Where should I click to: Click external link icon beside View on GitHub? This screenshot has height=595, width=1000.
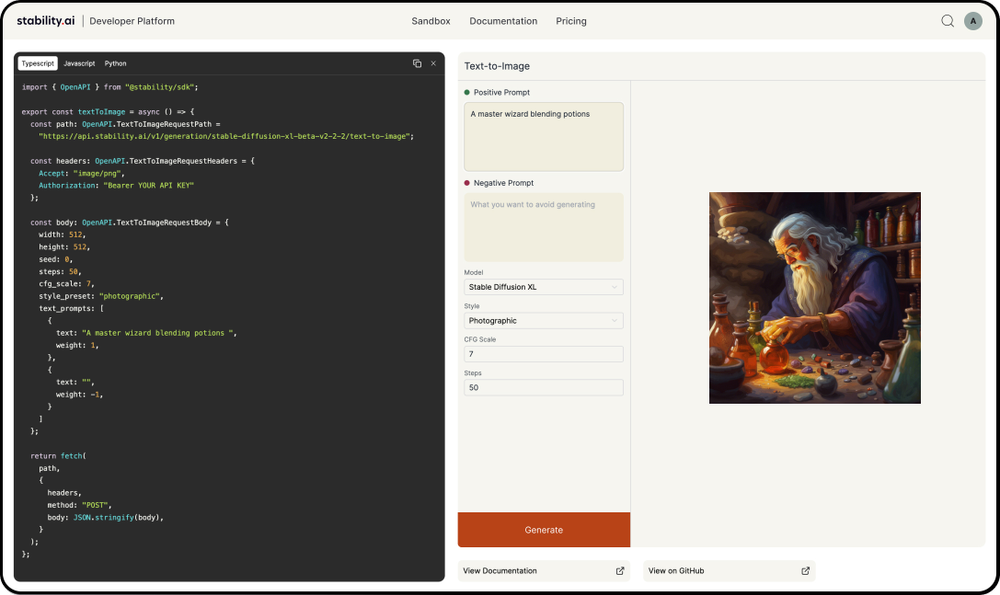click(805, 571)
